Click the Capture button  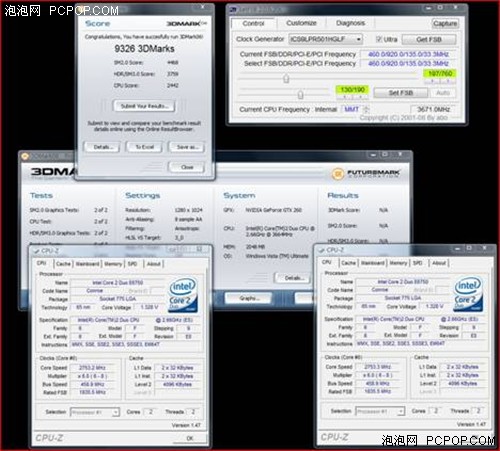tap(445, 23)
